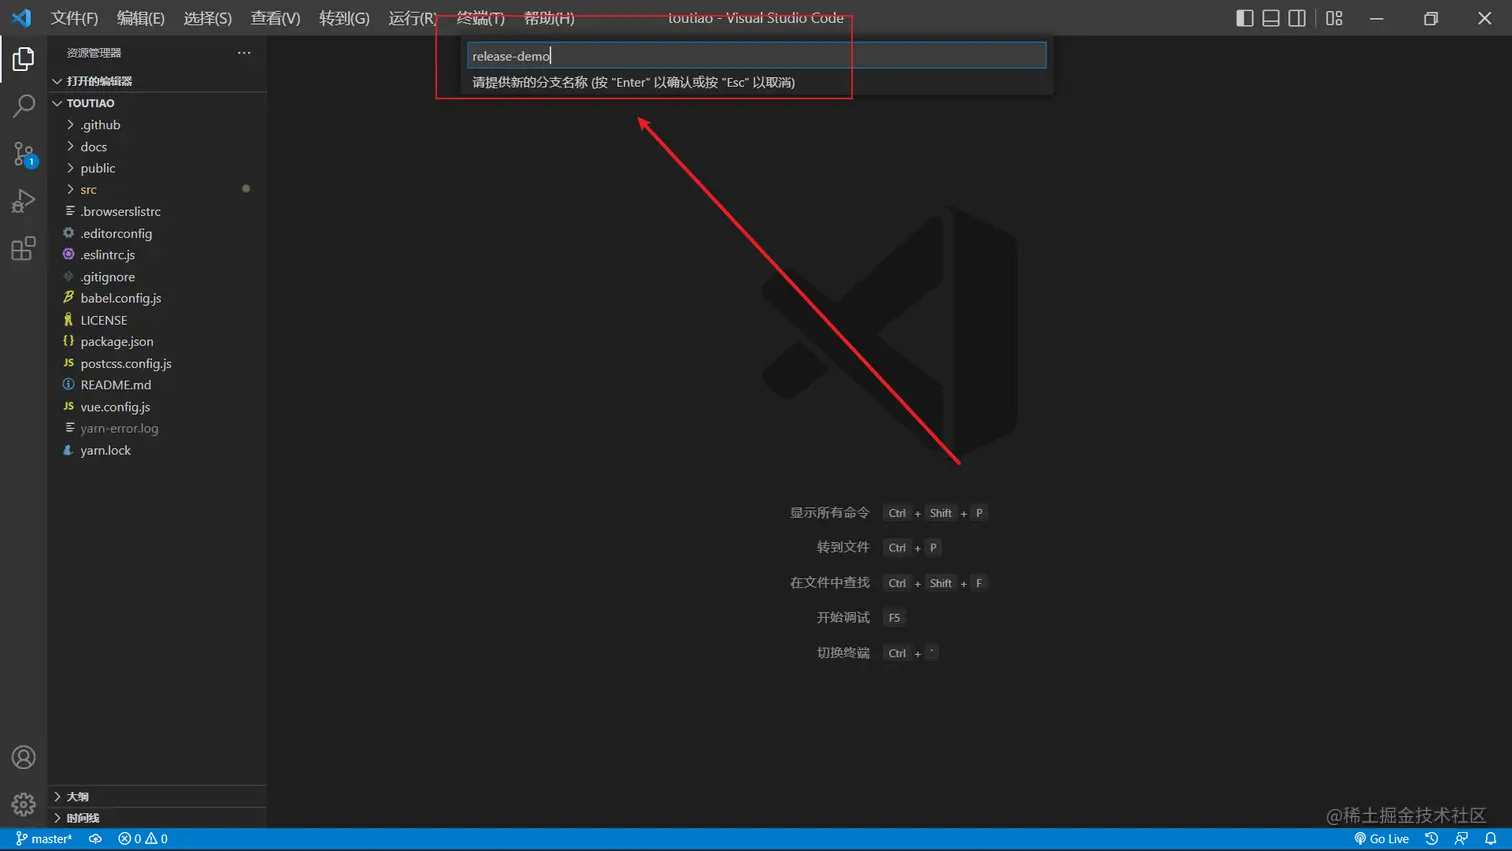
Task: Click the 切换终端 shortcut hint
Action: click(878, 653)
